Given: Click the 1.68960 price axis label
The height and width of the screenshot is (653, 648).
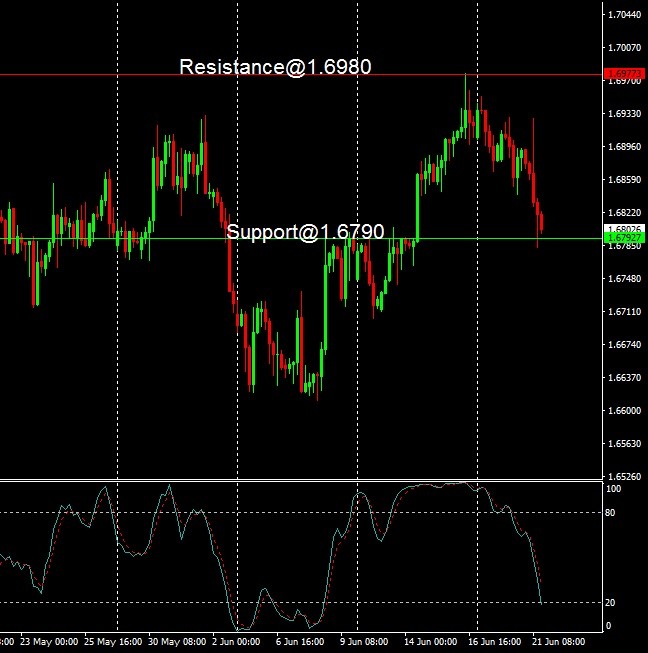Looking at the screenshot, I should point(624,147).
